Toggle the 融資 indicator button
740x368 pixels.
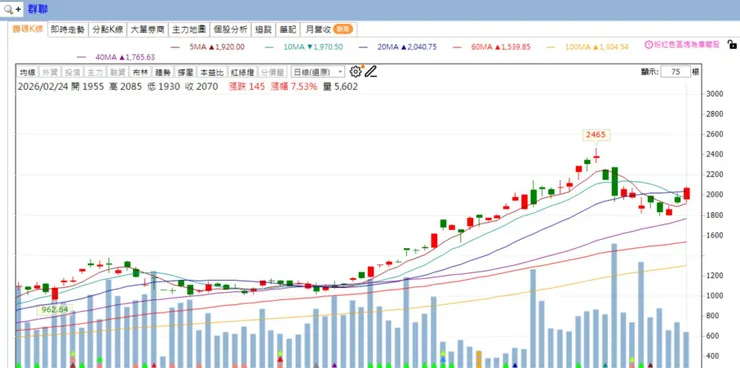point(118,72)
